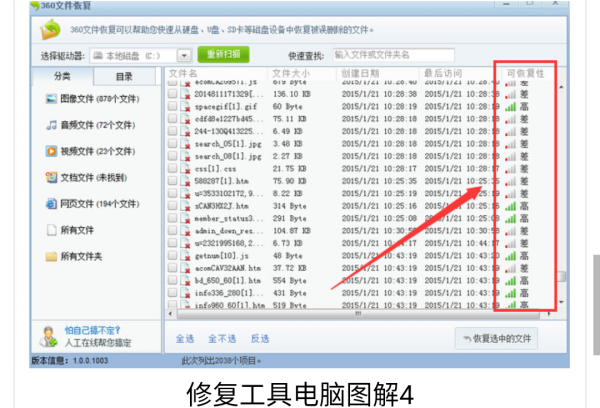This screenshot has width=600, height=408.
Task: Select the 图像文件 category icon
Action: pos(51,99)
